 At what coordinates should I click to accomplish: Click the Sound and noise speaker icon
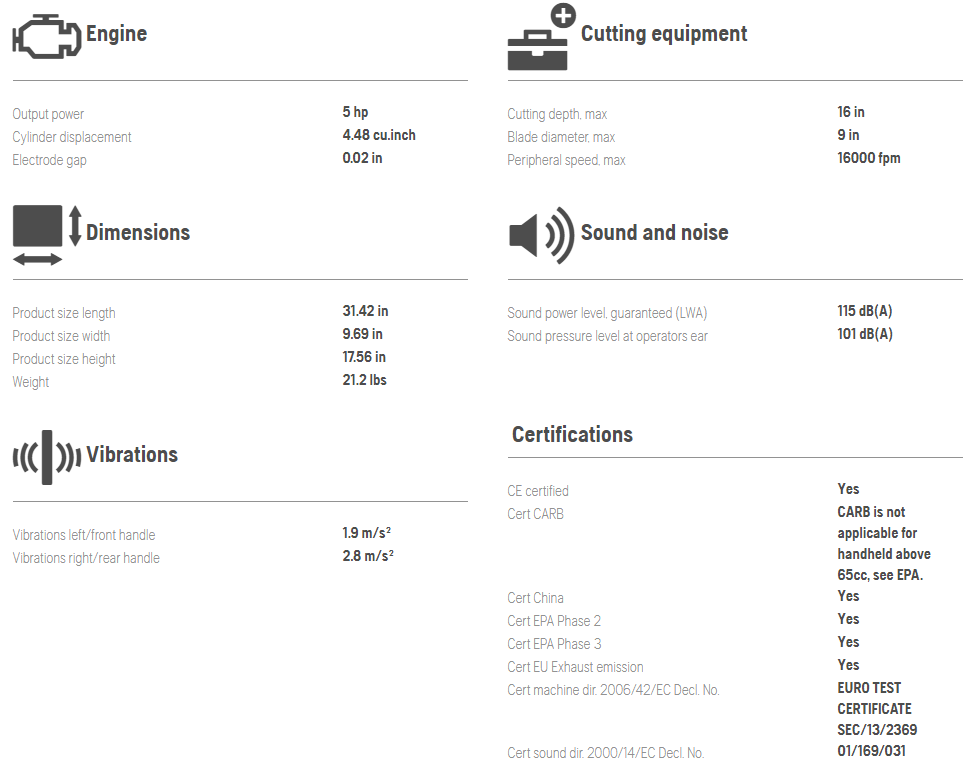pos(541,235)
